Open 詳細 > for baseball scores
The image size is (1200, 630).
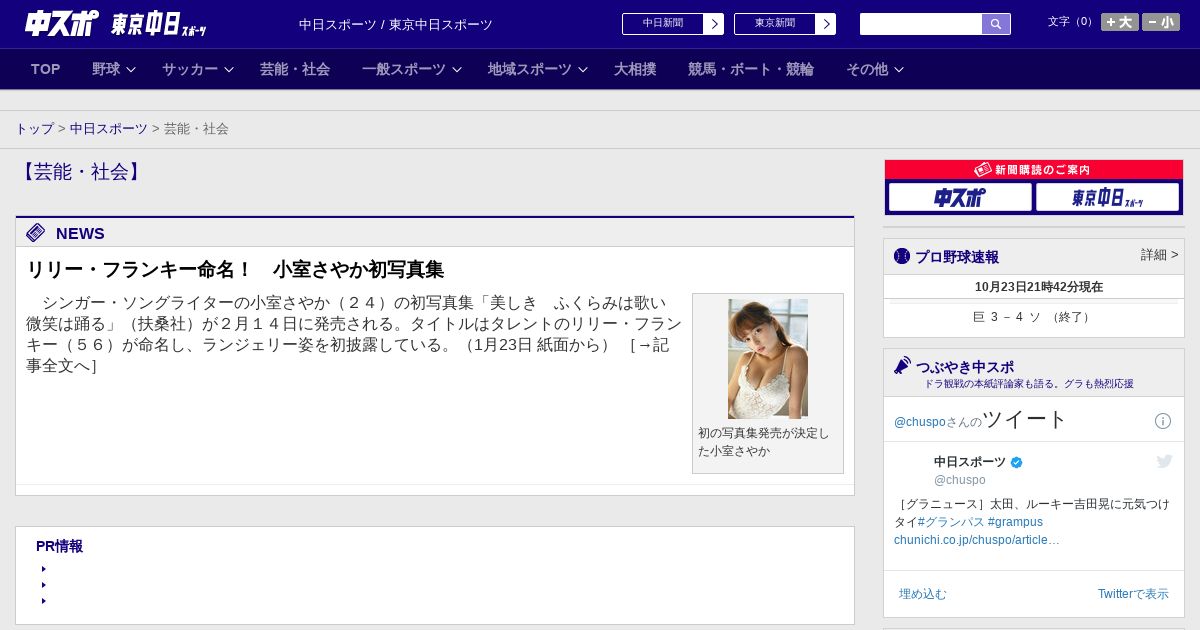pos(1159,255)
